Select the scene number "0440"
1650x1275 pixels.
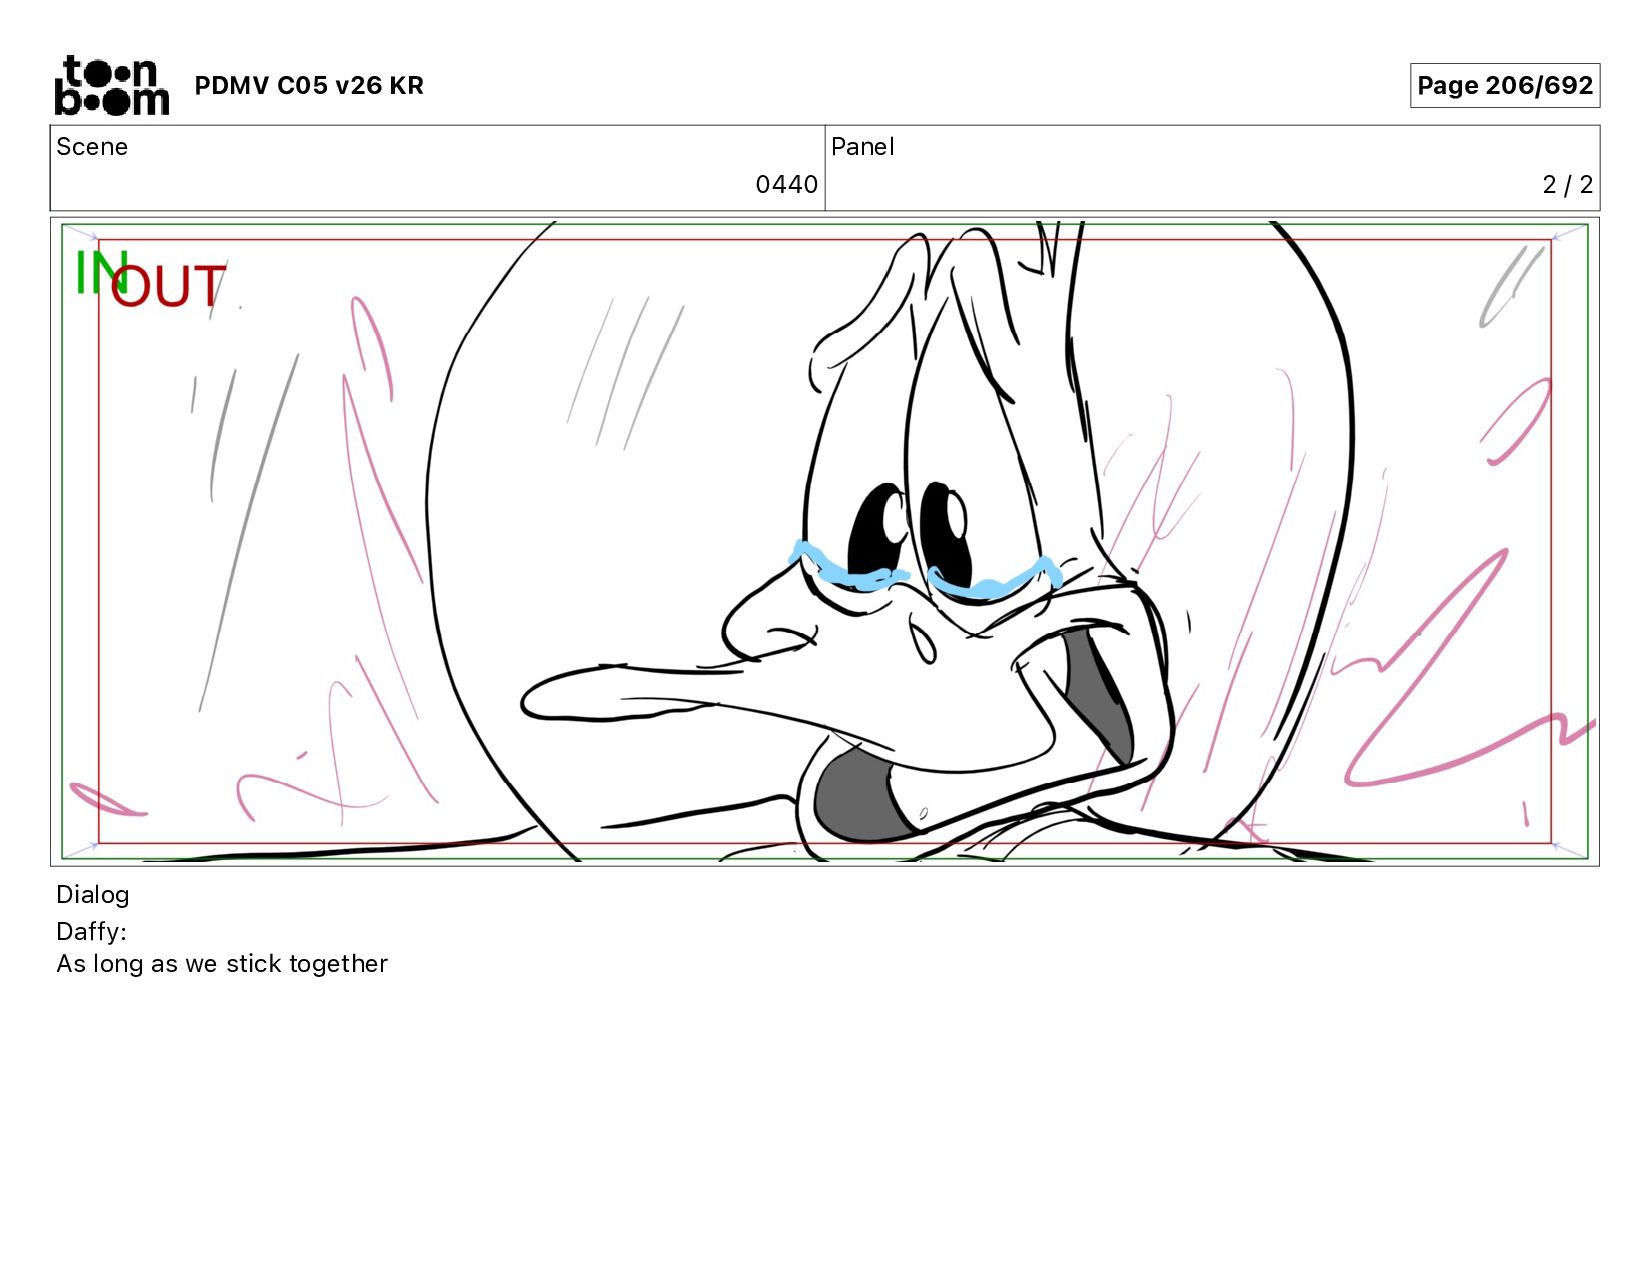786,185
